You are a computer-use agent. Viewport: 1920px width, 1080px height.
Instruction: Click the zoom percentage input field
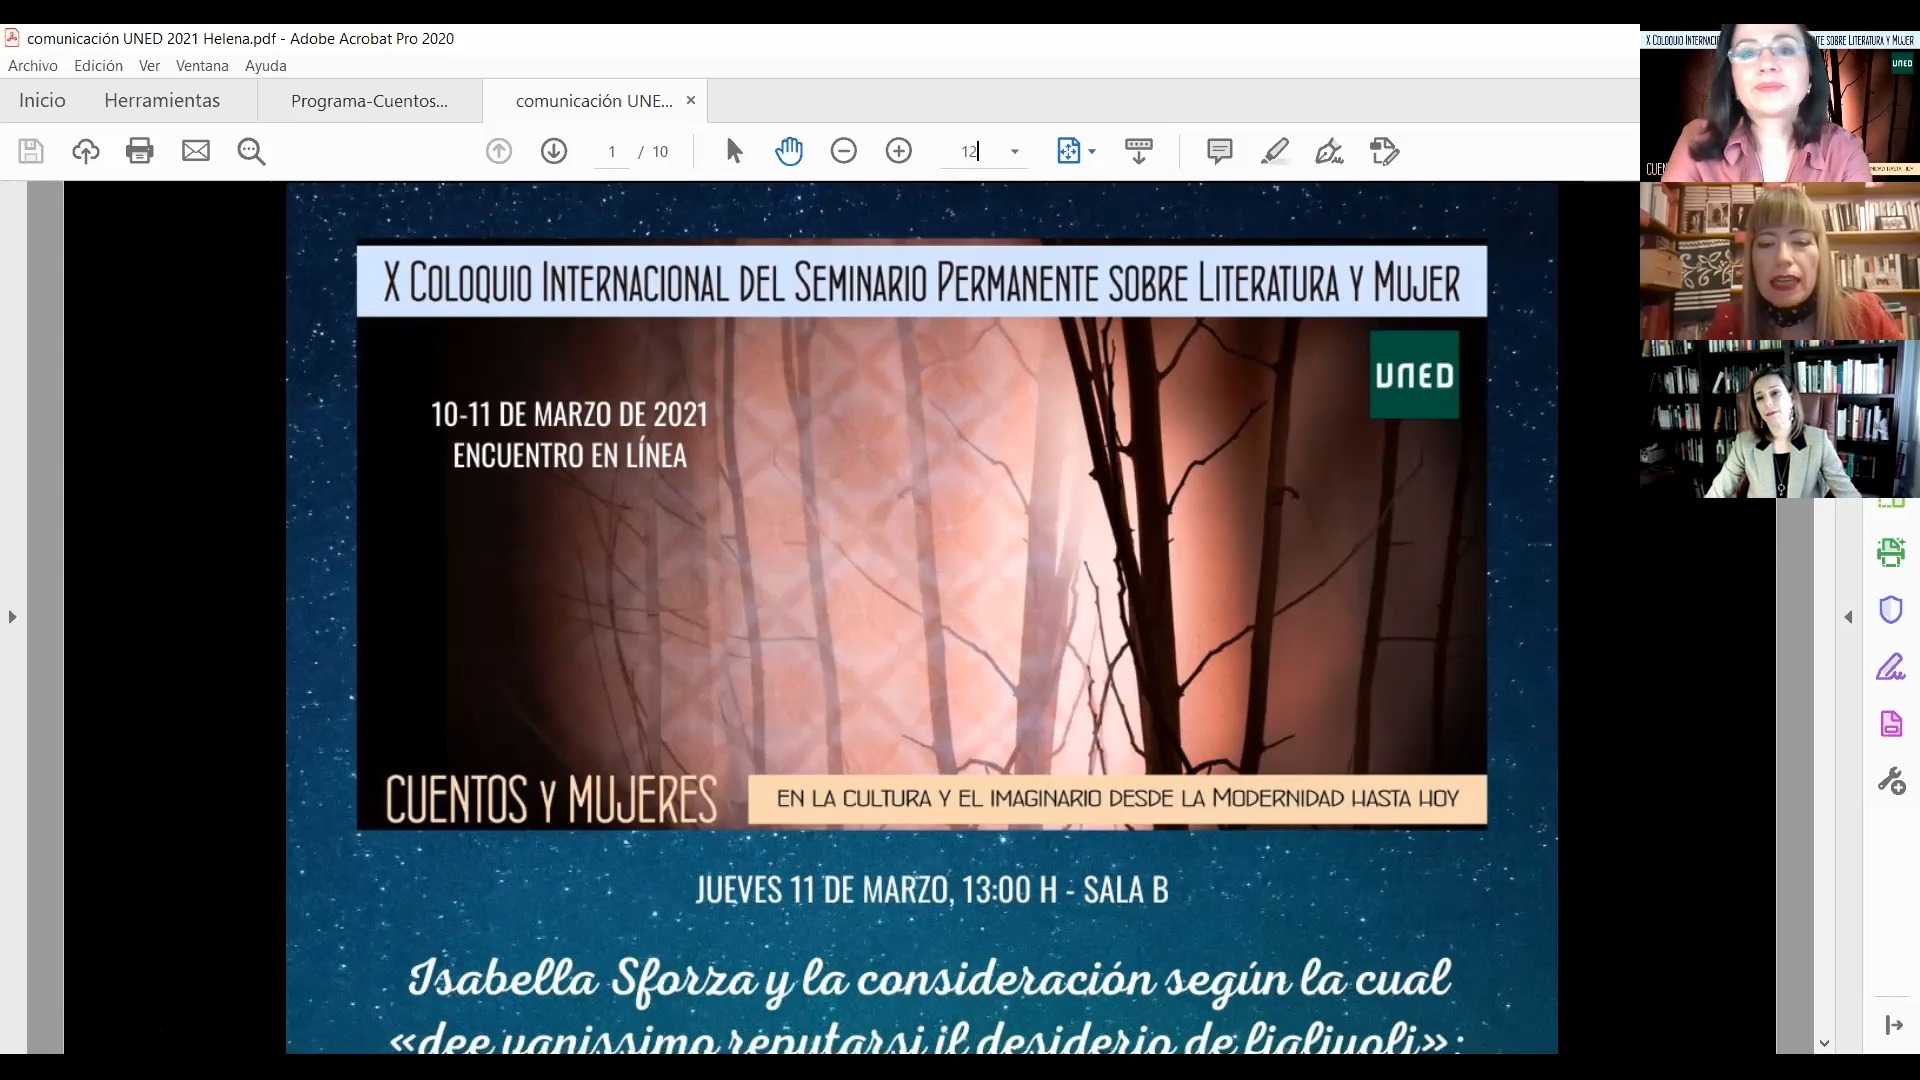coord(970,152)
